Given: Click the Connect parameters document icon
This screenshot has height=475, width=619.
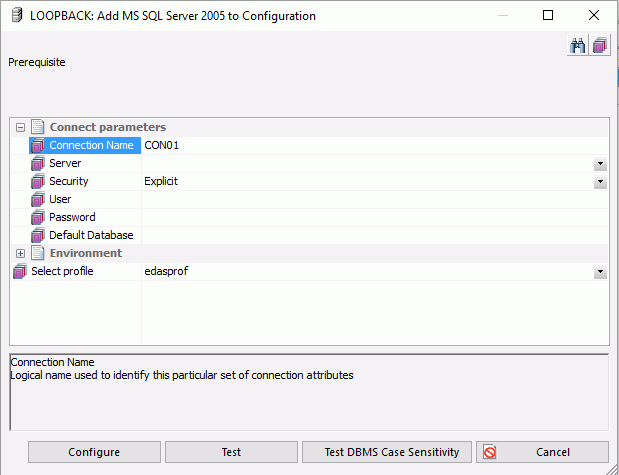Looking at the screenshot, I should click(38, 127).
